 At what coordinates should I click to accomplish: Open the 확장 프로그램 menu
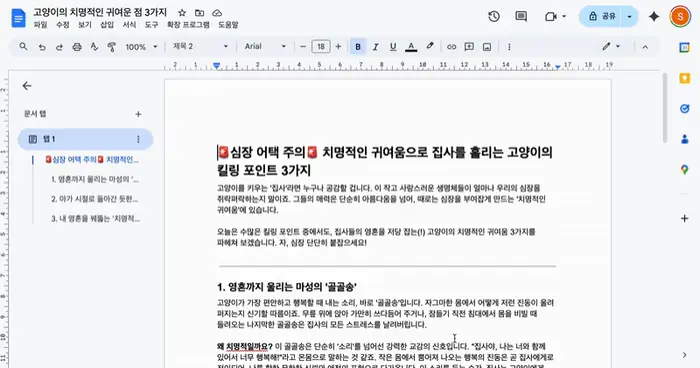188,25
